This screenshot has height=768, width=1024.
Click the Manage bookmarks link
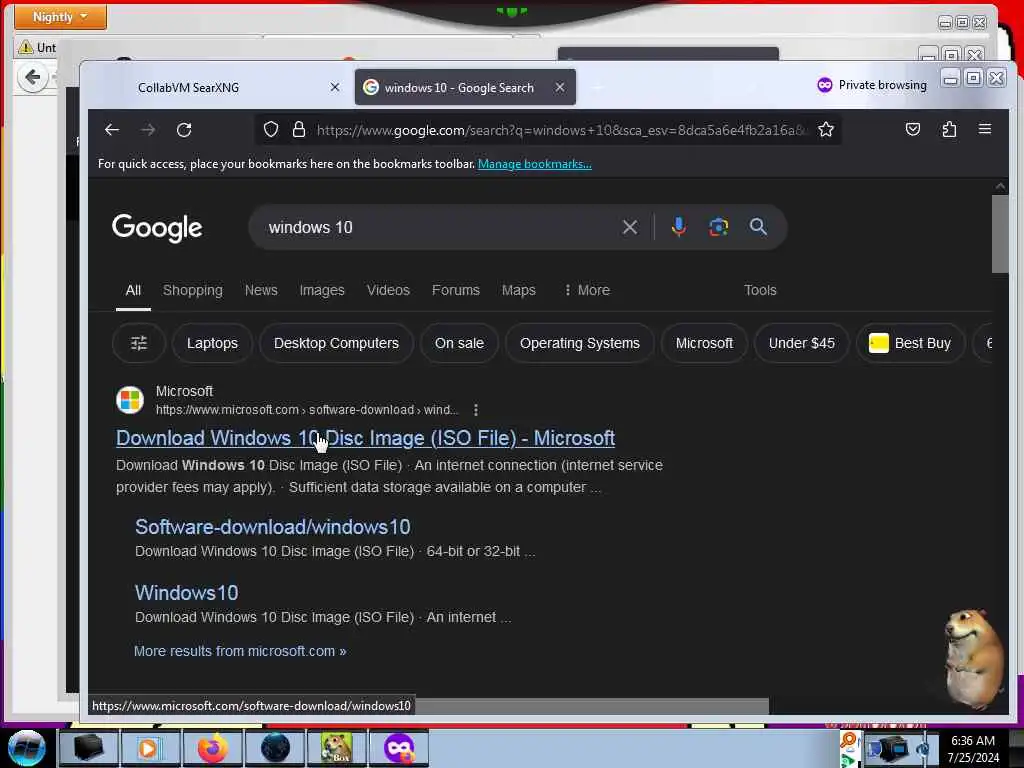click(534, 164)
